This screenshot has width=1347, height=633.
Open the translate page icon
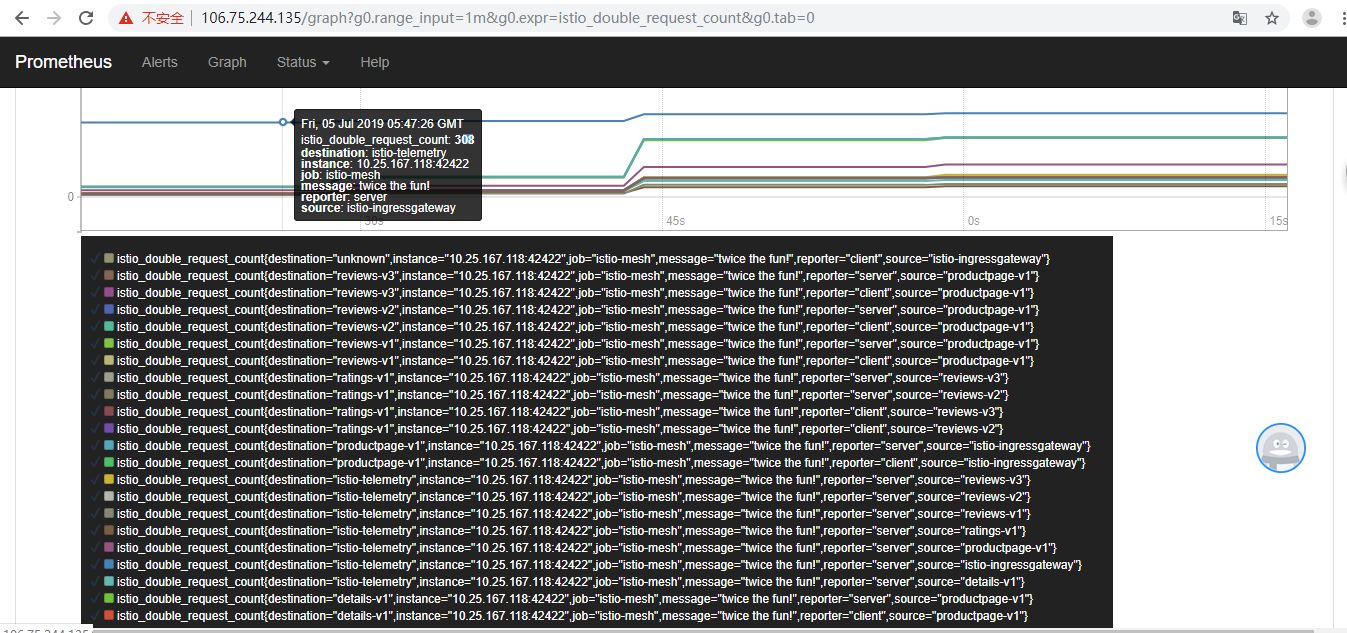(1239, 18)
